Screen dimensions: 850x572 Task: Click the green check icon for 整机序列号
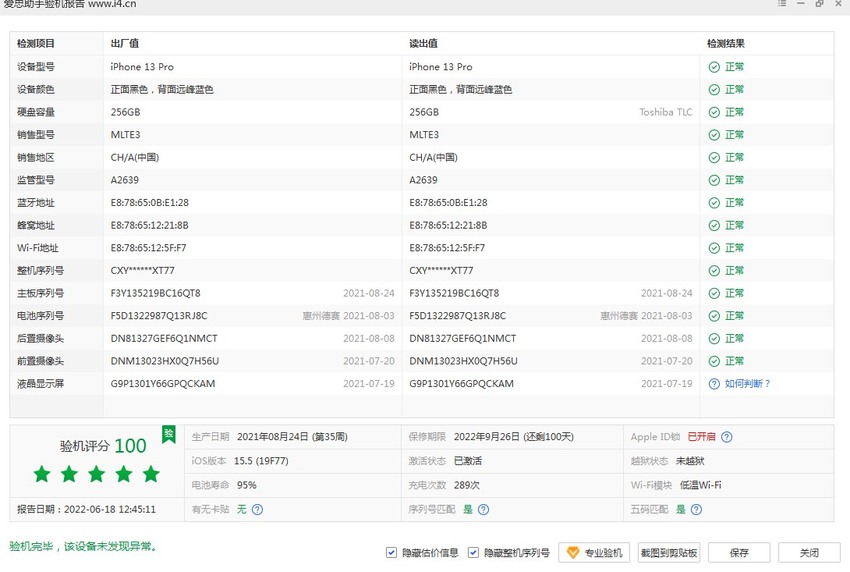pos(714,271)
